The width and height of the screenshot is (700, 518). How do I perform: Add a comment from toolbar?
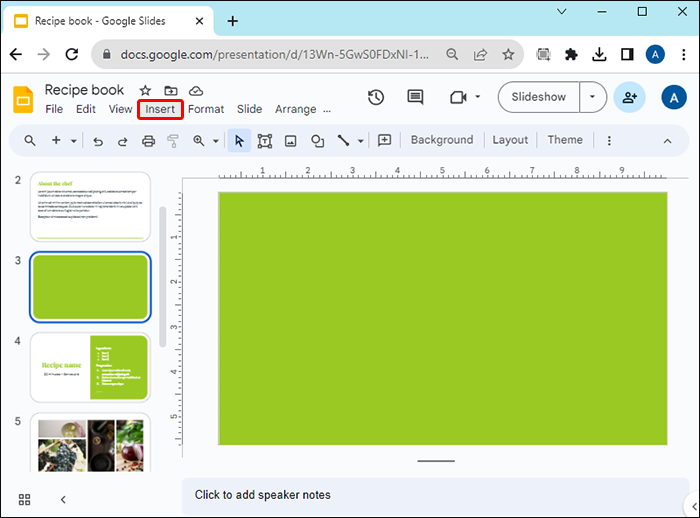pyautogui.click(x=384, y=140)
